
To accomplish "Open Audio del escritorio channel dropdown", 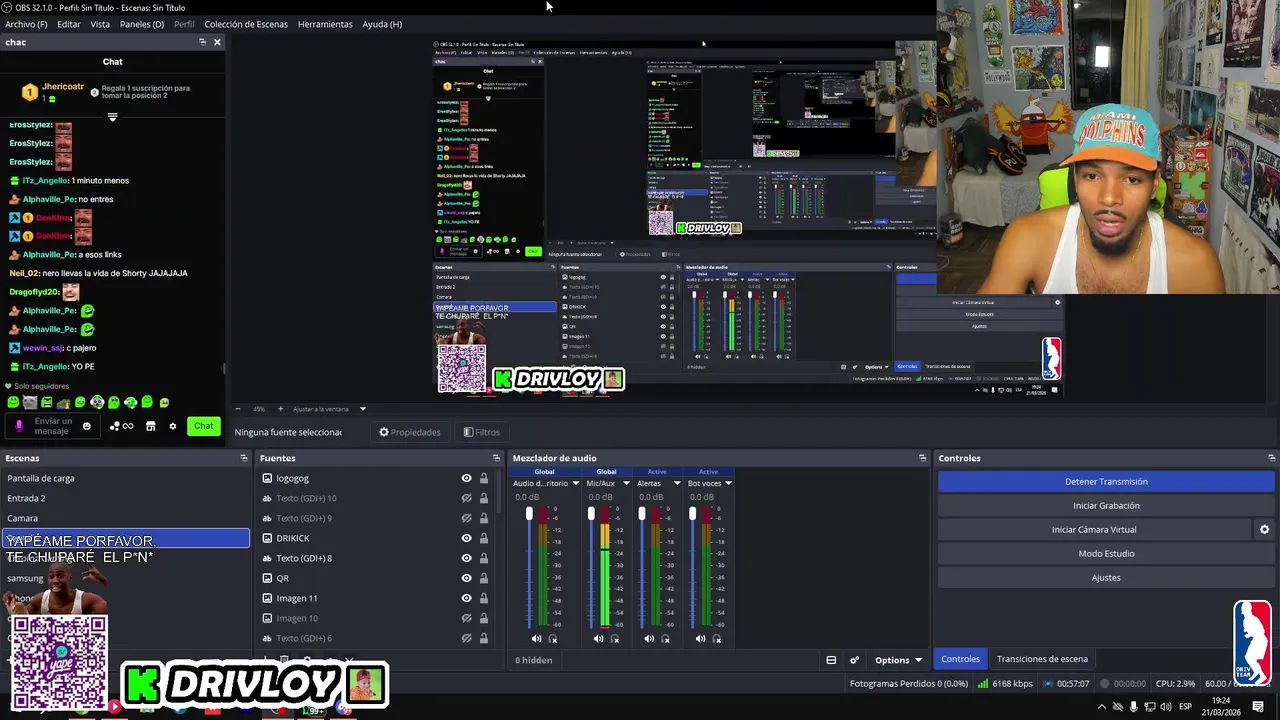I will tap(575, 483).
